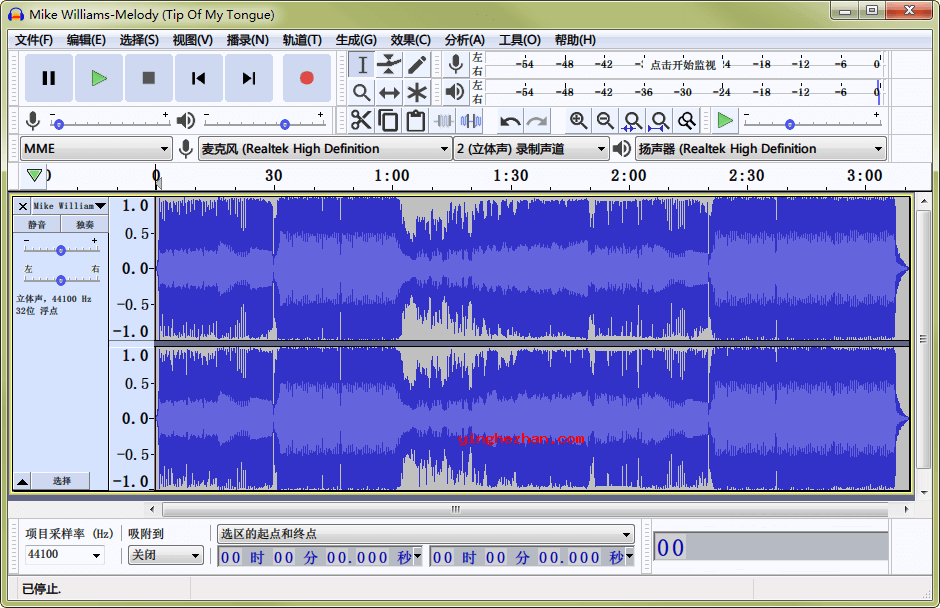Fit selection to window width
Viewport: 940px width, 608px height.
coord(632,121)
